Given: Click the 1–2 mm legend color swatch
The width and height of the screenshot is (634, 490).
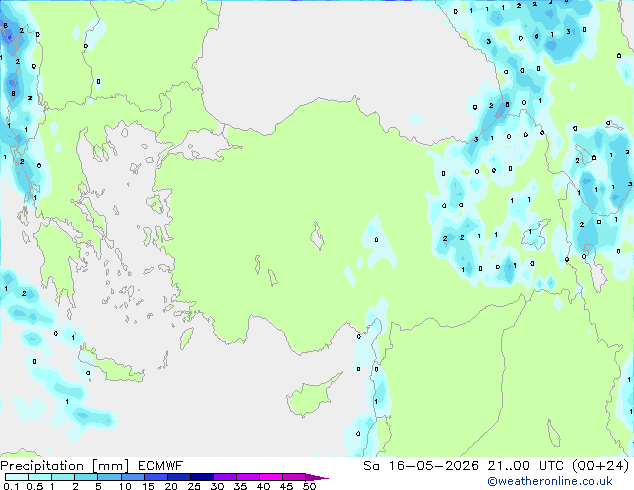Looking at the screenshot, I should 63,477.
